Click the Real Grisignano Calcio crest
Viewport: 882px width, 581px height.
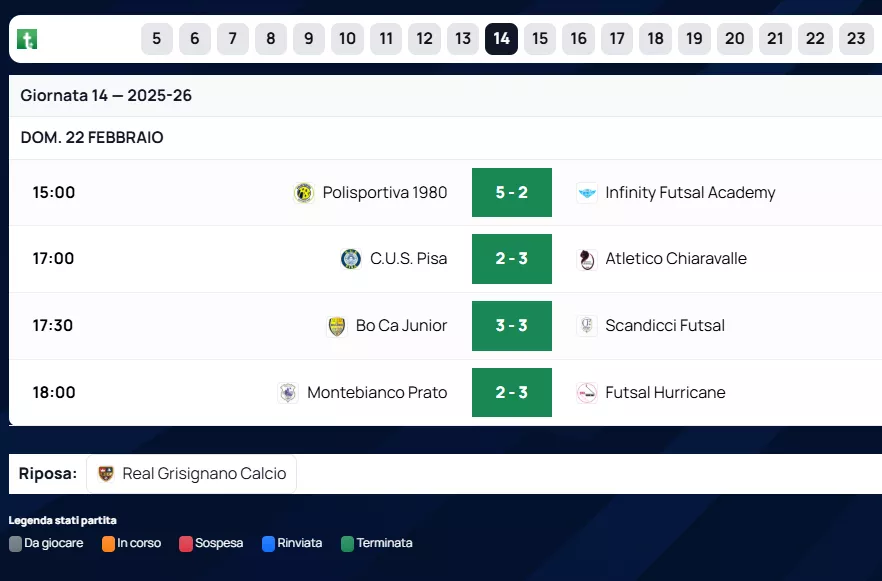pyautogui.click(x=106, y=474)
